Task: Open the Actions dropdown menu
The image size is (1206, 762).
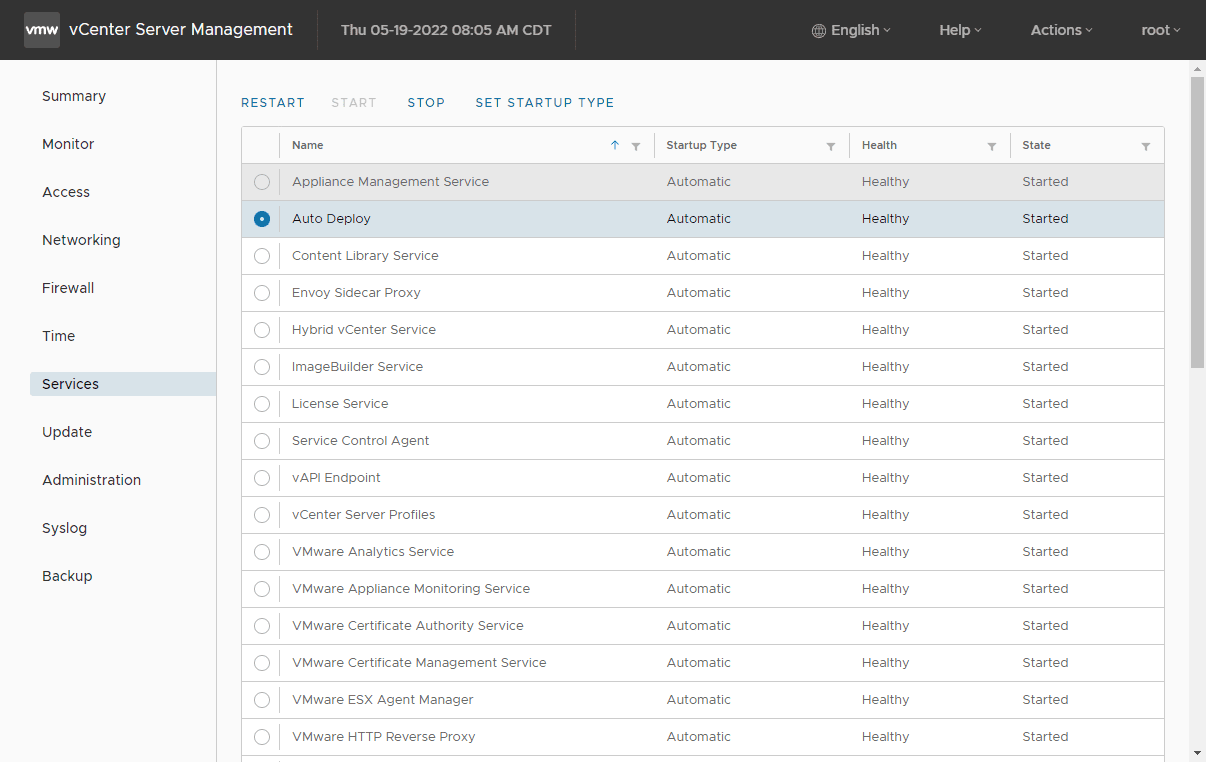Action: [x=1061, y=30]
